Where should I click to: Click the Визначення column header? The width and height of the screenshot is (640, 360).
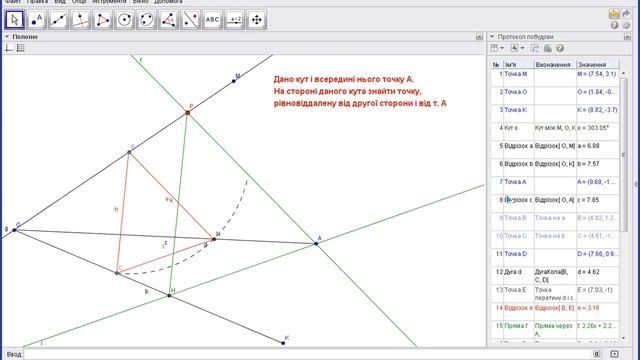555,64
